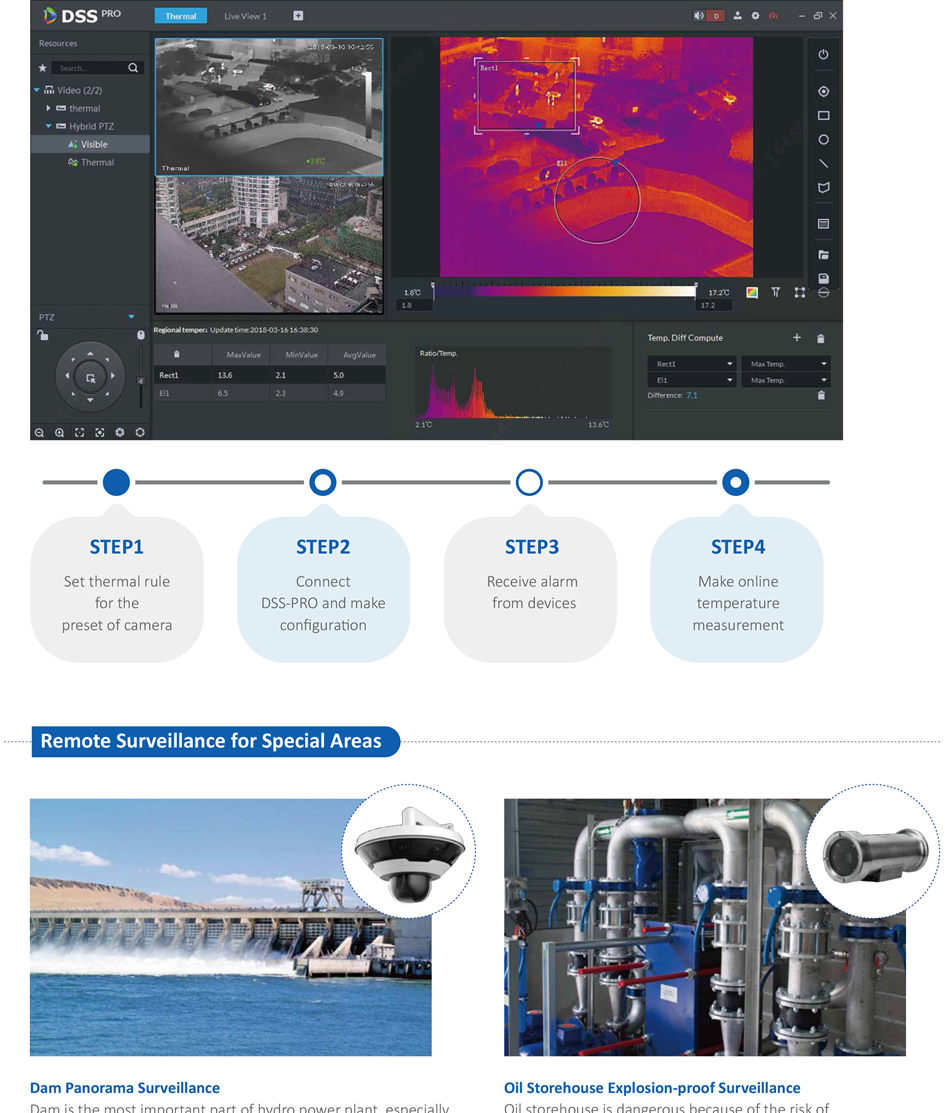Collapse the Hybrid PTZ node
Screen dimensions: 950x1113
tap(48, 126)
